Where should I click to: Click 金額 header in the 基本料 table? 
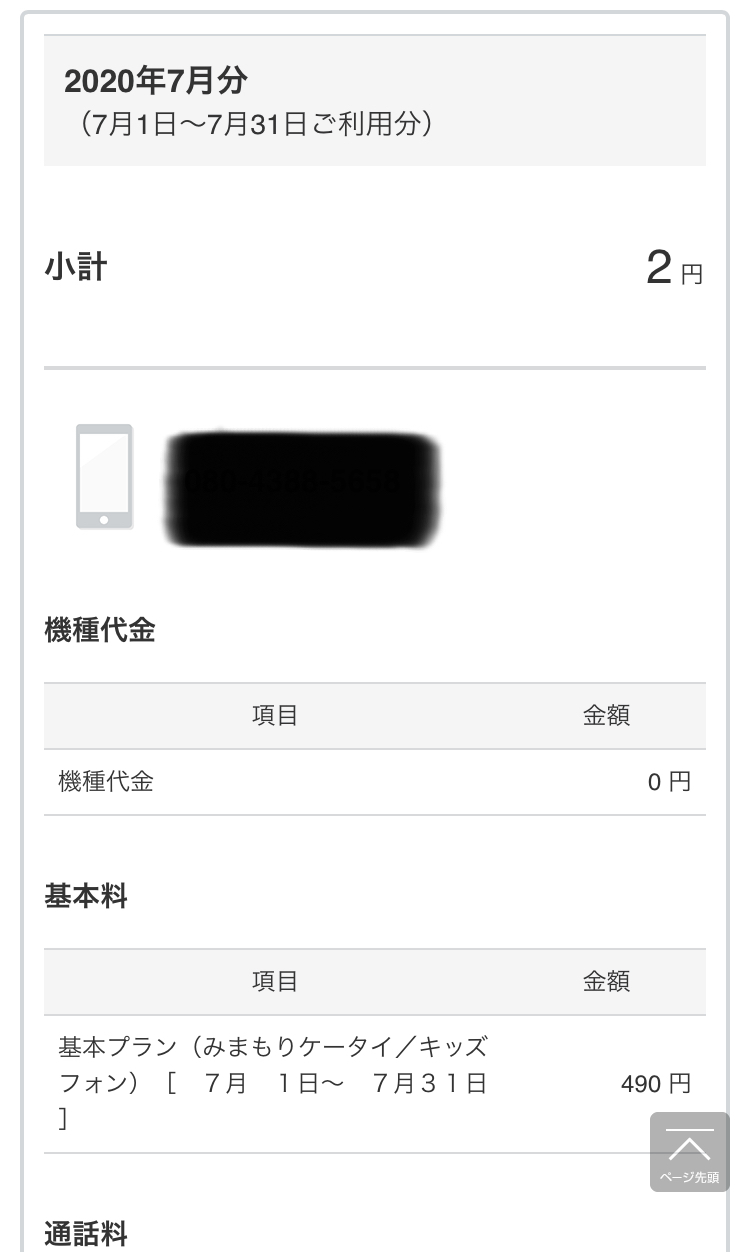point(606,982)
